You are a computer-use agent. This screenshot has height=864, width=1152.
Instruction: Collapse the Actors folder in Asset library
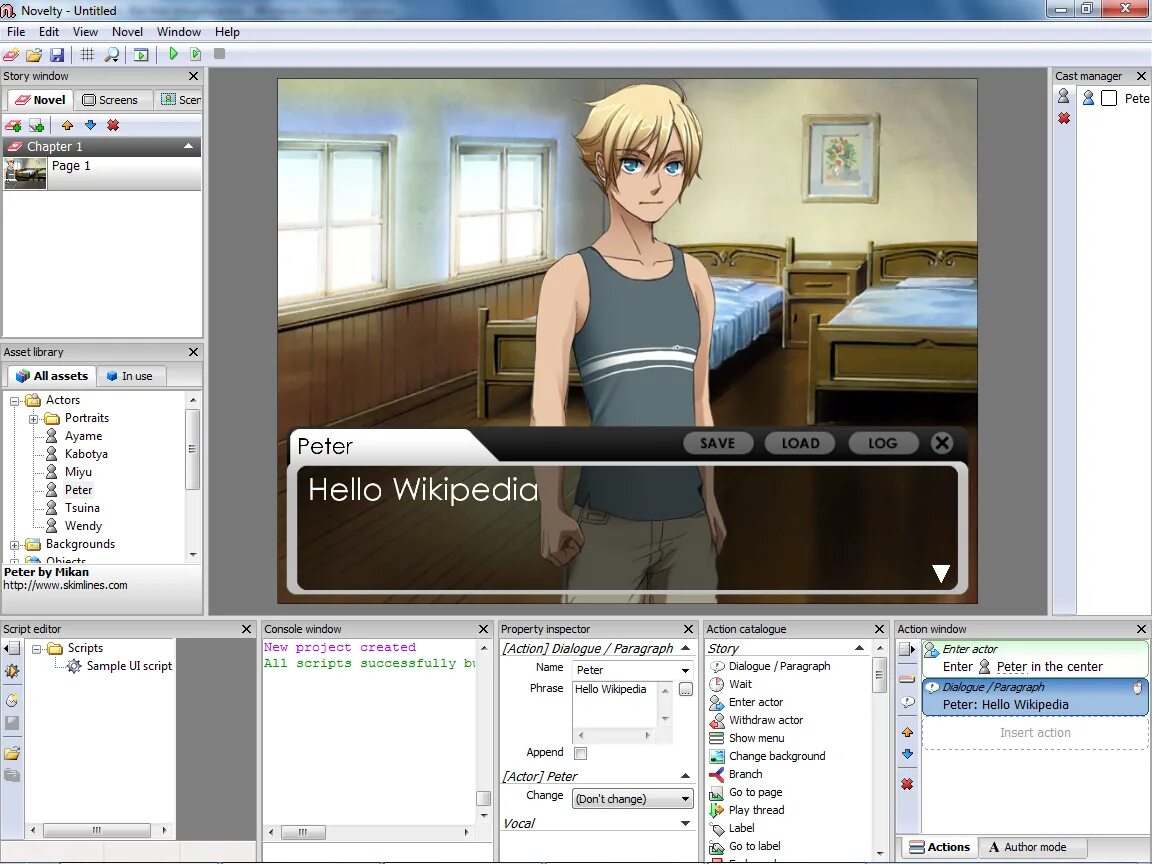pyautogui.click(x=14, y=401)
